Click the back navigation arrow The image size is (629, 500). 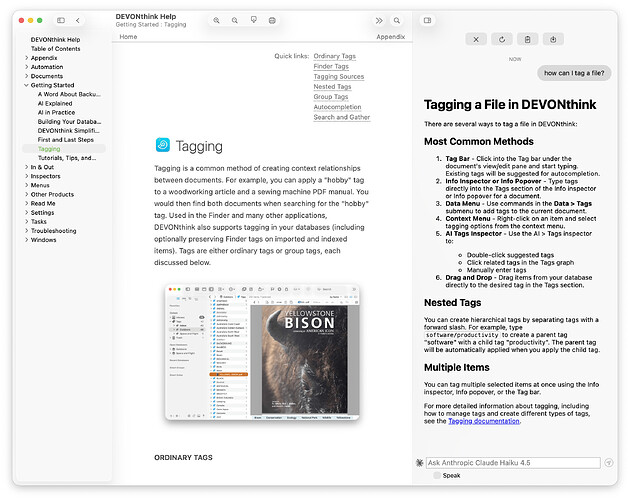78,20
